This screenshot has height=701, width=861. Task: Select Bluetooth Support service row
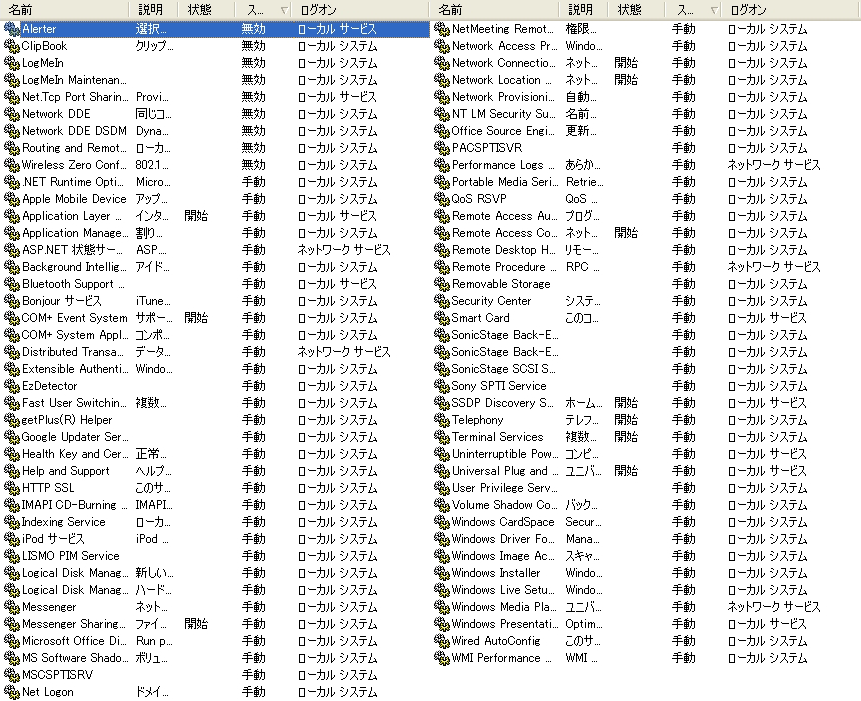point(215,284)
